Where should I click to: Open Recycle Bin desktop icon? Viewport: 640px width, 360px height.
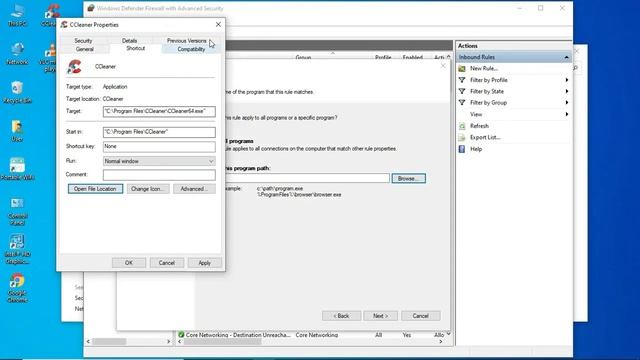point(17,92)
